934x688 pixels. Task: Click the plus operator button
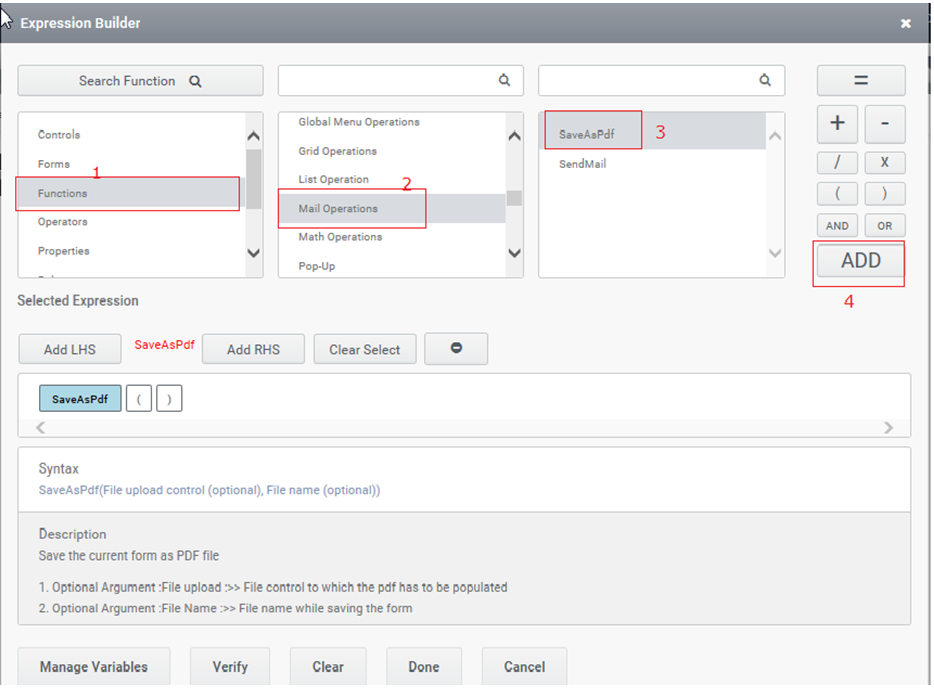837,124
